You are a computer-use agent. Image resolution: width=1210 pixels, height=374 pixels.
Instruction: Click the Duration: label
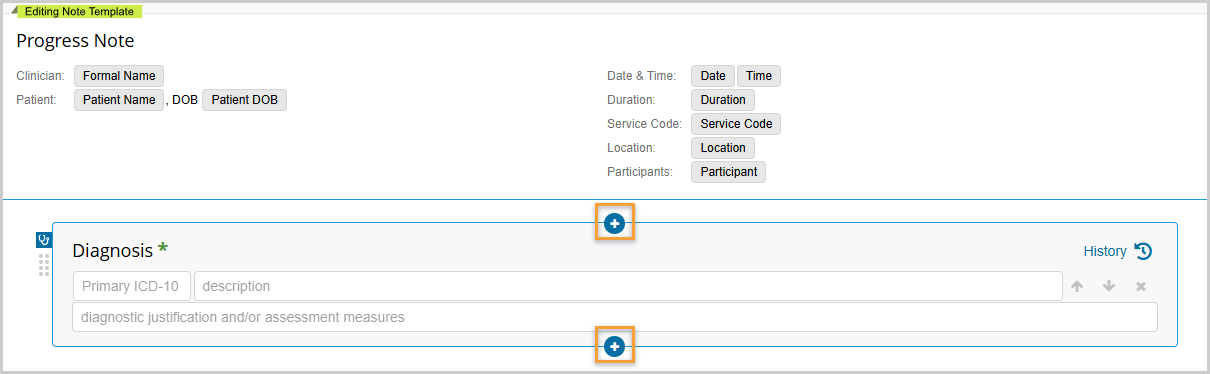tap(631, 100)
